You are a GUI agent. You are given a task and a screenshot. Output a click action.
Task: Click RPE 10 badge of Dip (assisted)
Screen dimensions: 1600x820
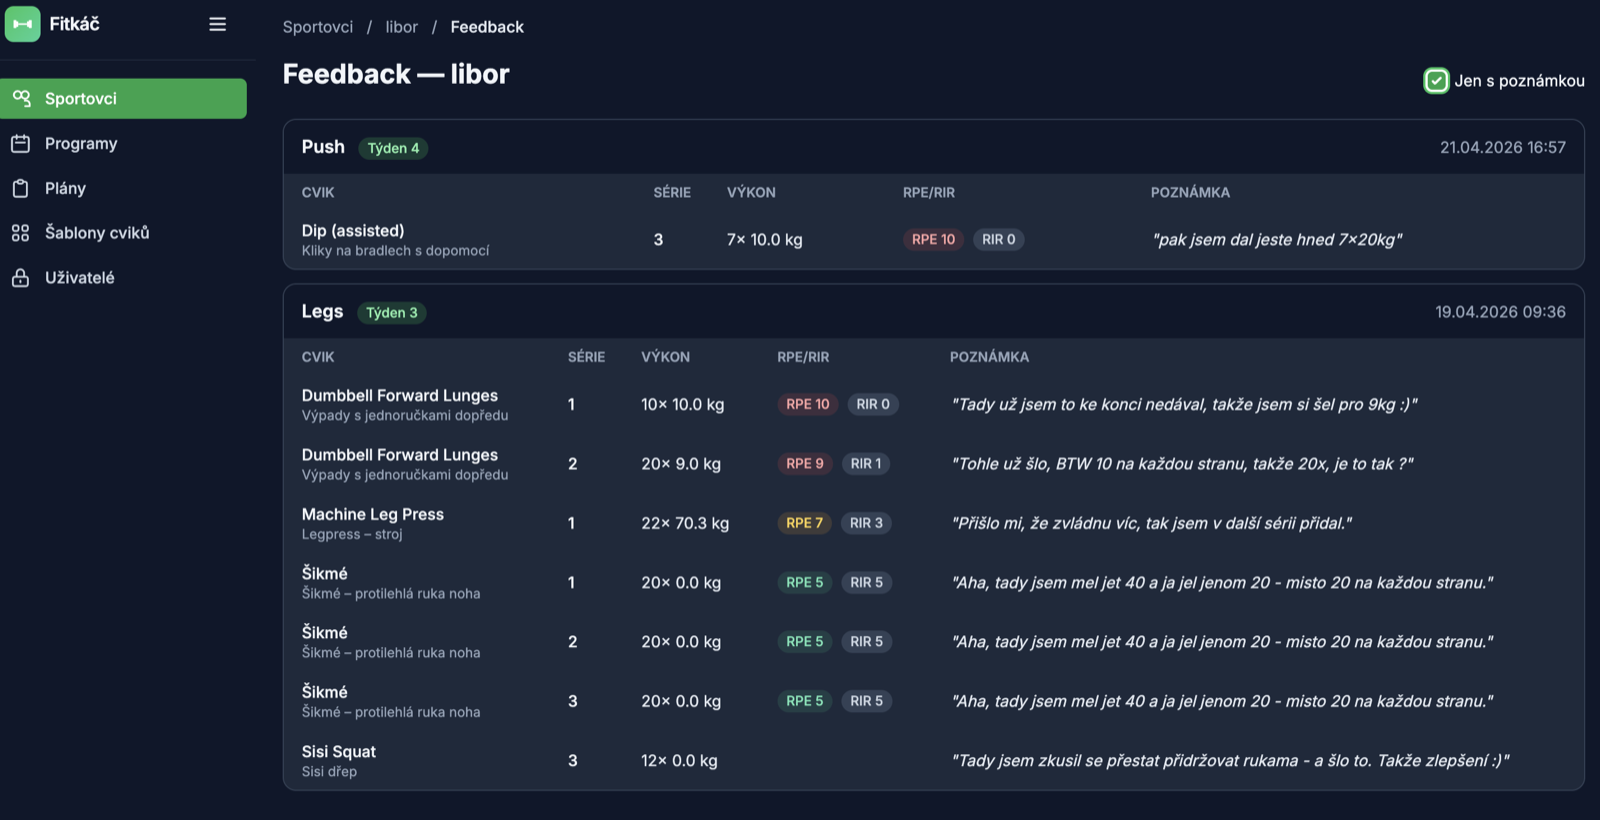pyautogui.click(x=933, y=240)
